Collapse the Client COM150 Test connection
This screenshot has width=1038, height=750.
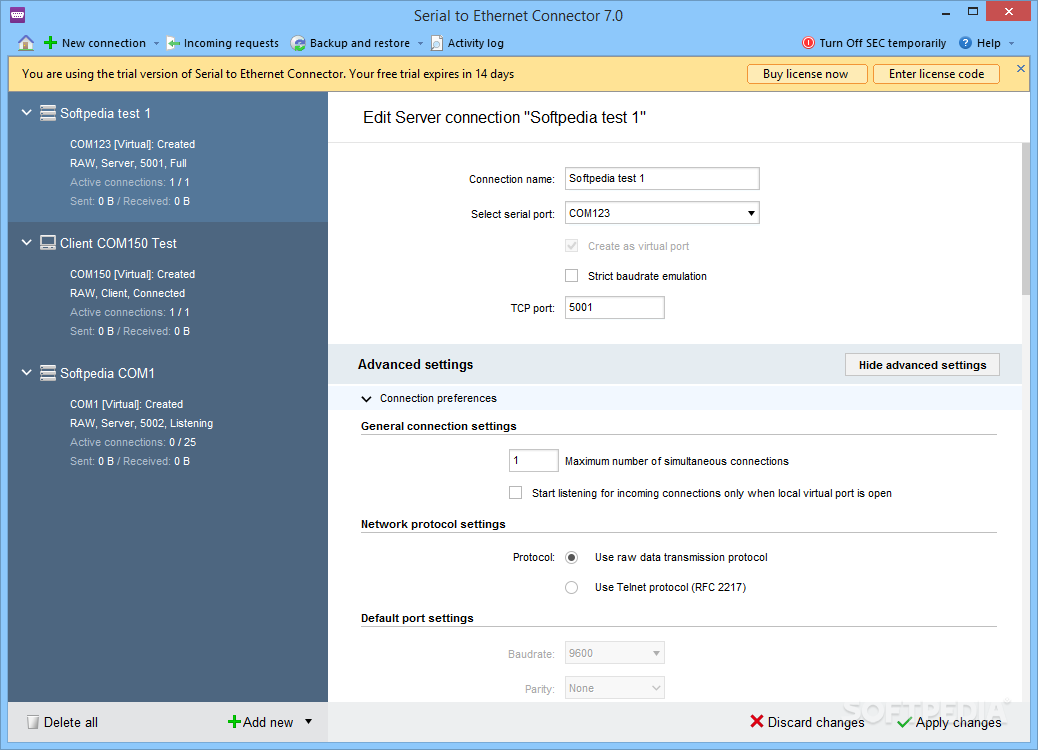[x=26, y=243]
